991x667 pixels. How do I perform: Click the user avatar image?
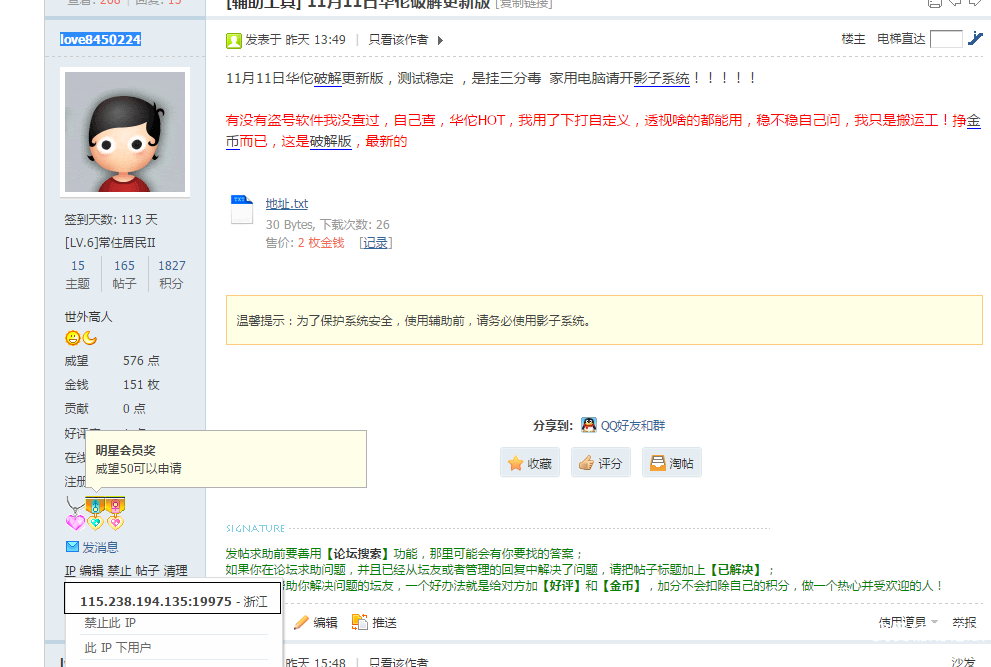coord(124,132)
